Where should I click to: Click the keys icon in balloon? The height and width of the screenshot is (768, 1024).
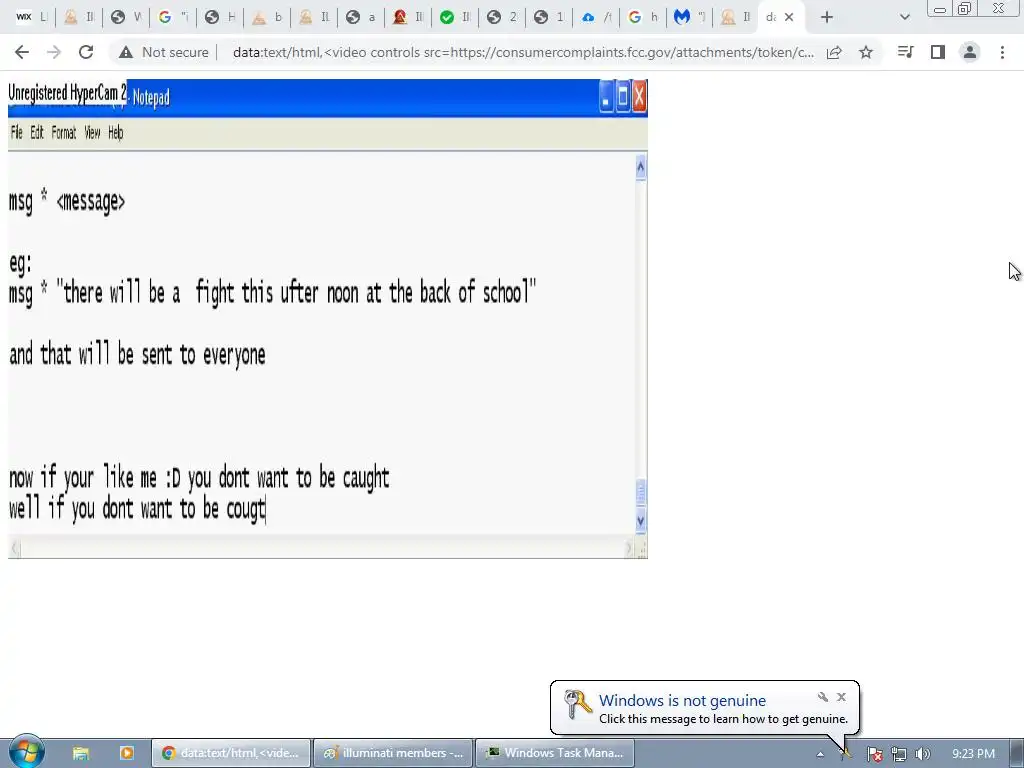tap(577, 705)
